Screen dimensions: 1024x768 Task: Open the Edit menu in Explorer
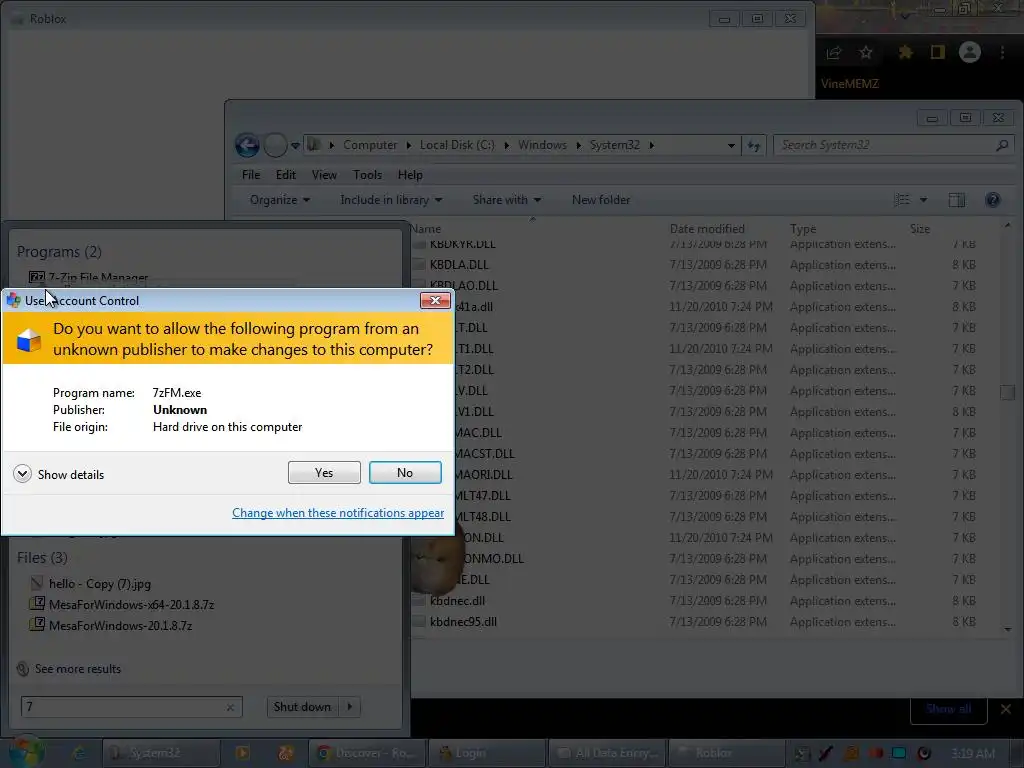[285, 175]
